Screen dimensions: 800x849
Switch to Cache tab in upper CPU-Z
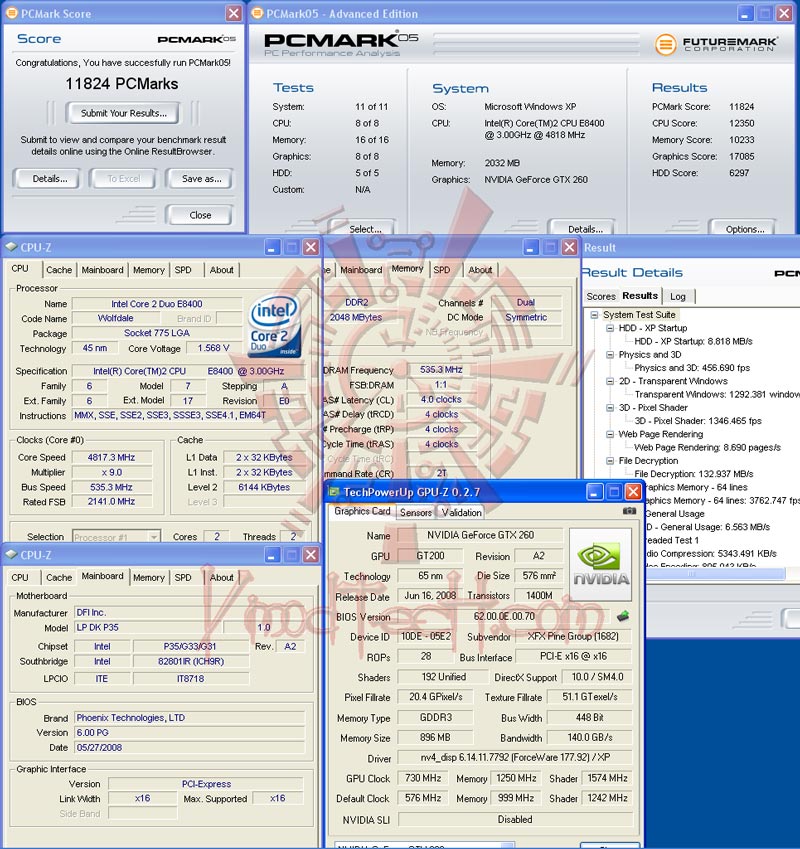[59, 270]
